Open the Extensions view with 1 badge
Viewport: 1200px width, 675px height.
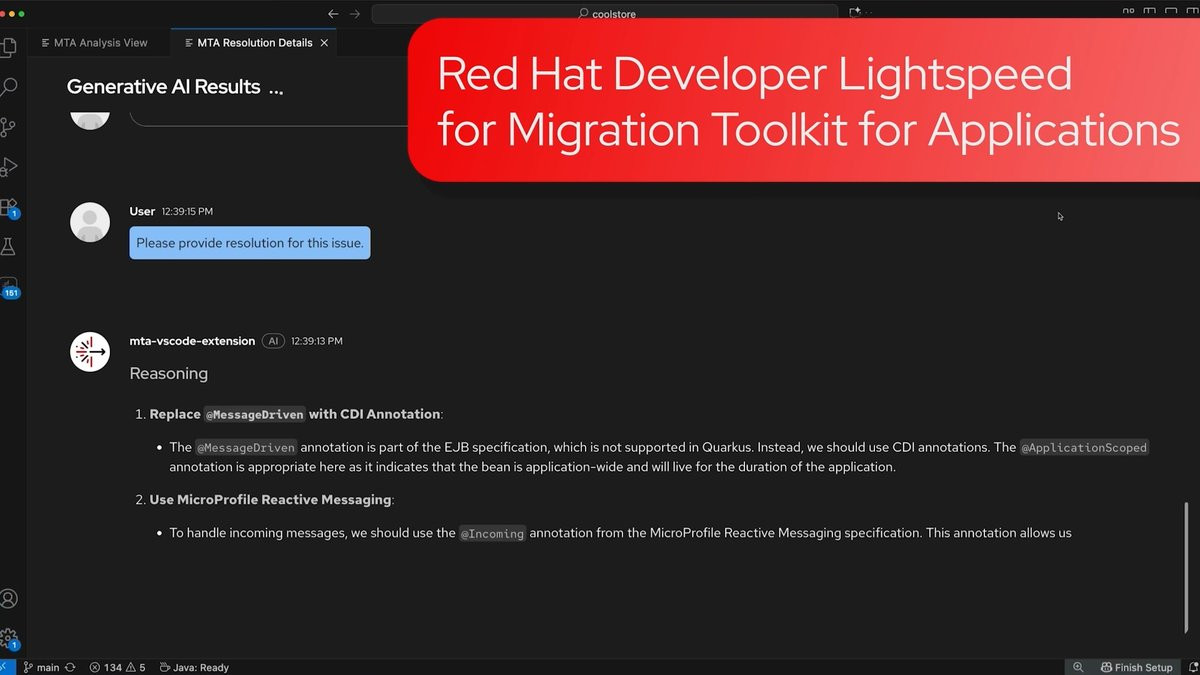9,208
